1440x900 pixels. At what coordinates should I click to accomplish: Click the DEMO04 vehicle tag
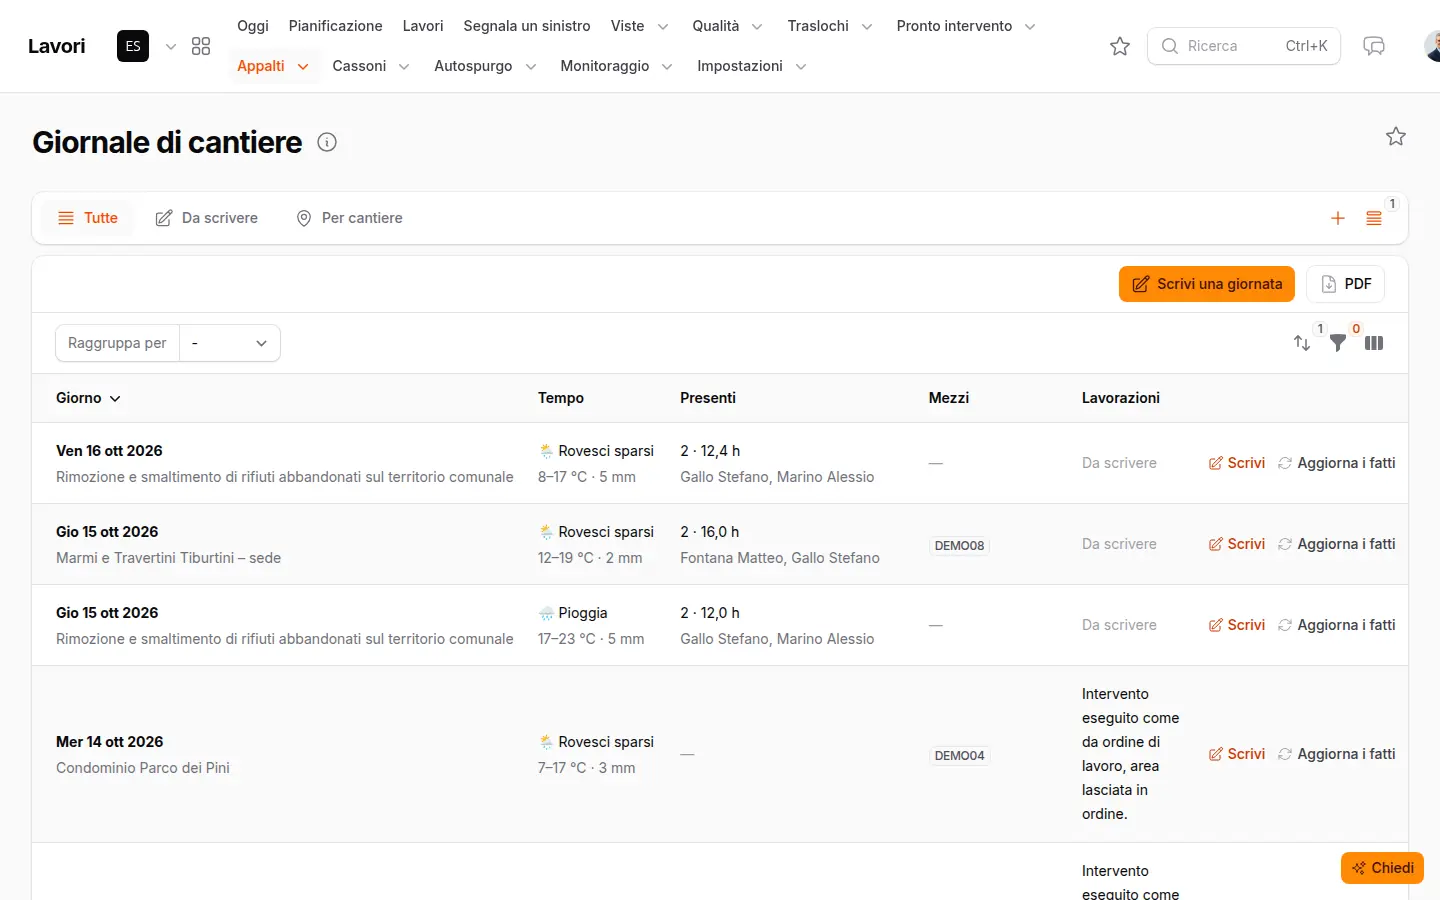(959, 756)
